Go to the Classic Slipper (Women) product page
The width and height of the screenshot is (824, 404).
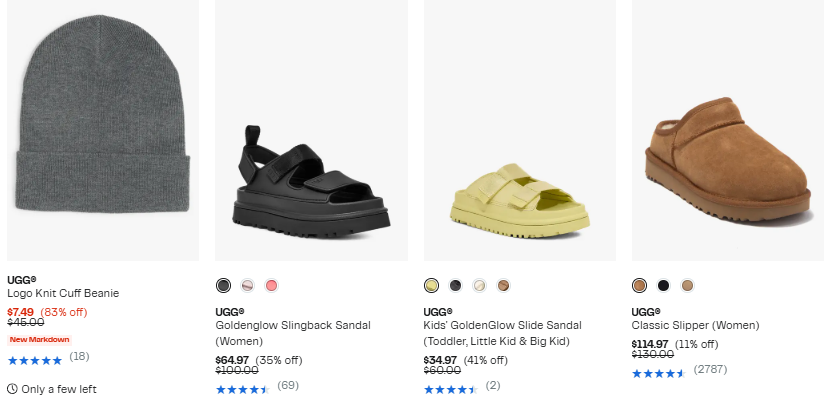695,326
